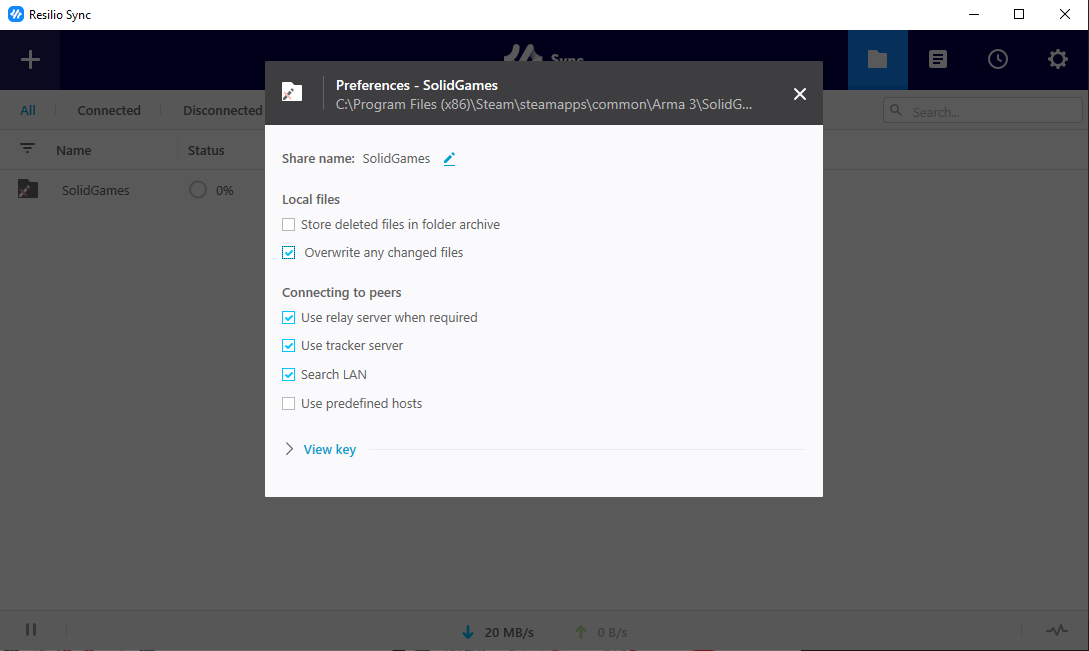This screenshot has width=1089, height=651.
Task: Close the Preferences dialog
Action: tap(799, 94)
